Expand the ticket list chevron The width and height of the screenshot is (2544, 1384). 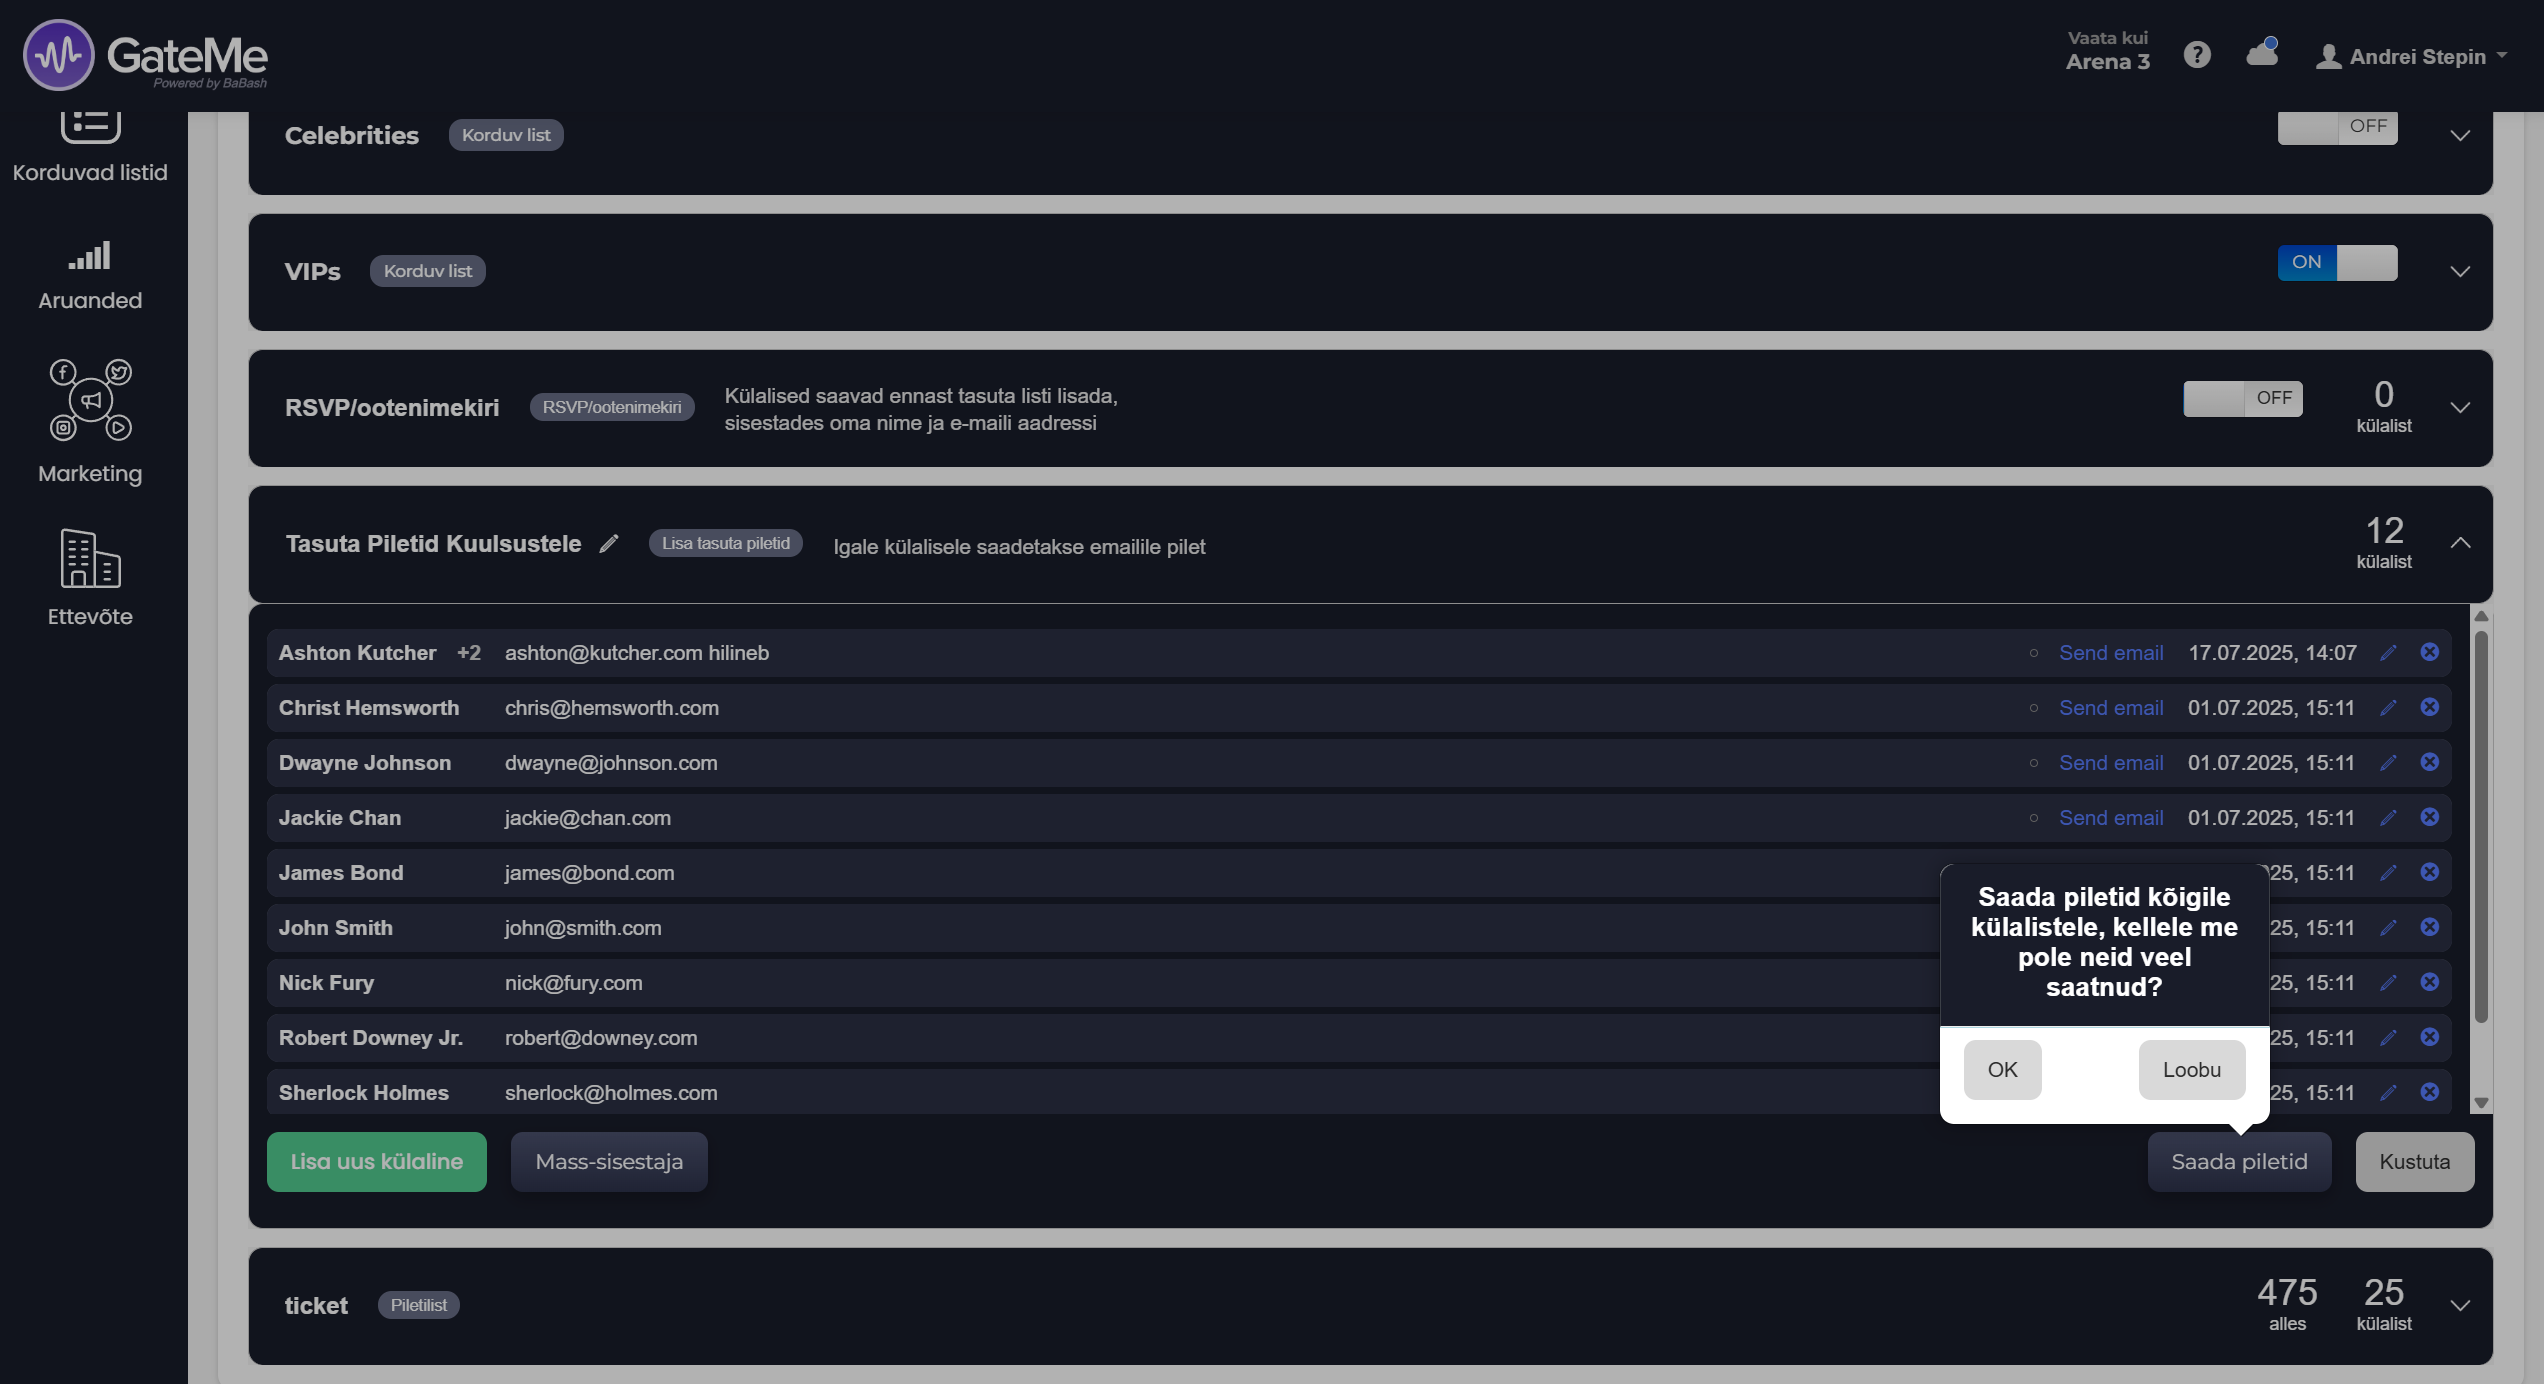[x=2460, y=1305]
